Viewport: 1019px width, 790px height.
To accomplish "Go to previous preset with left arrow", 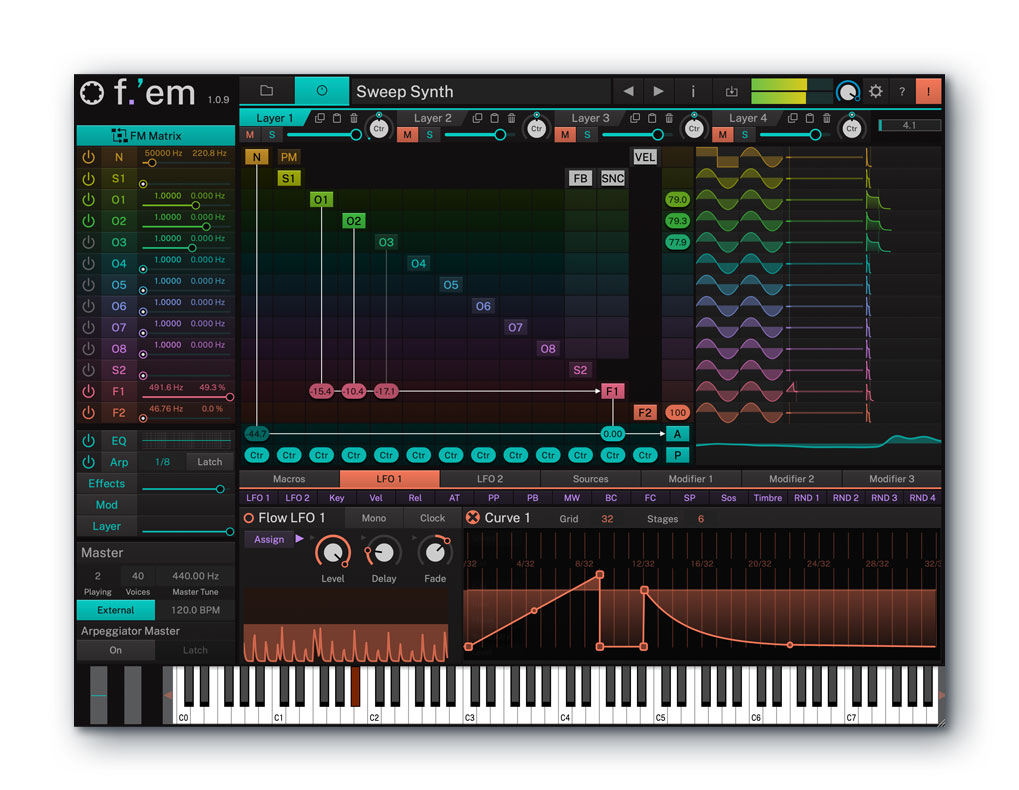I will [628, 91].
